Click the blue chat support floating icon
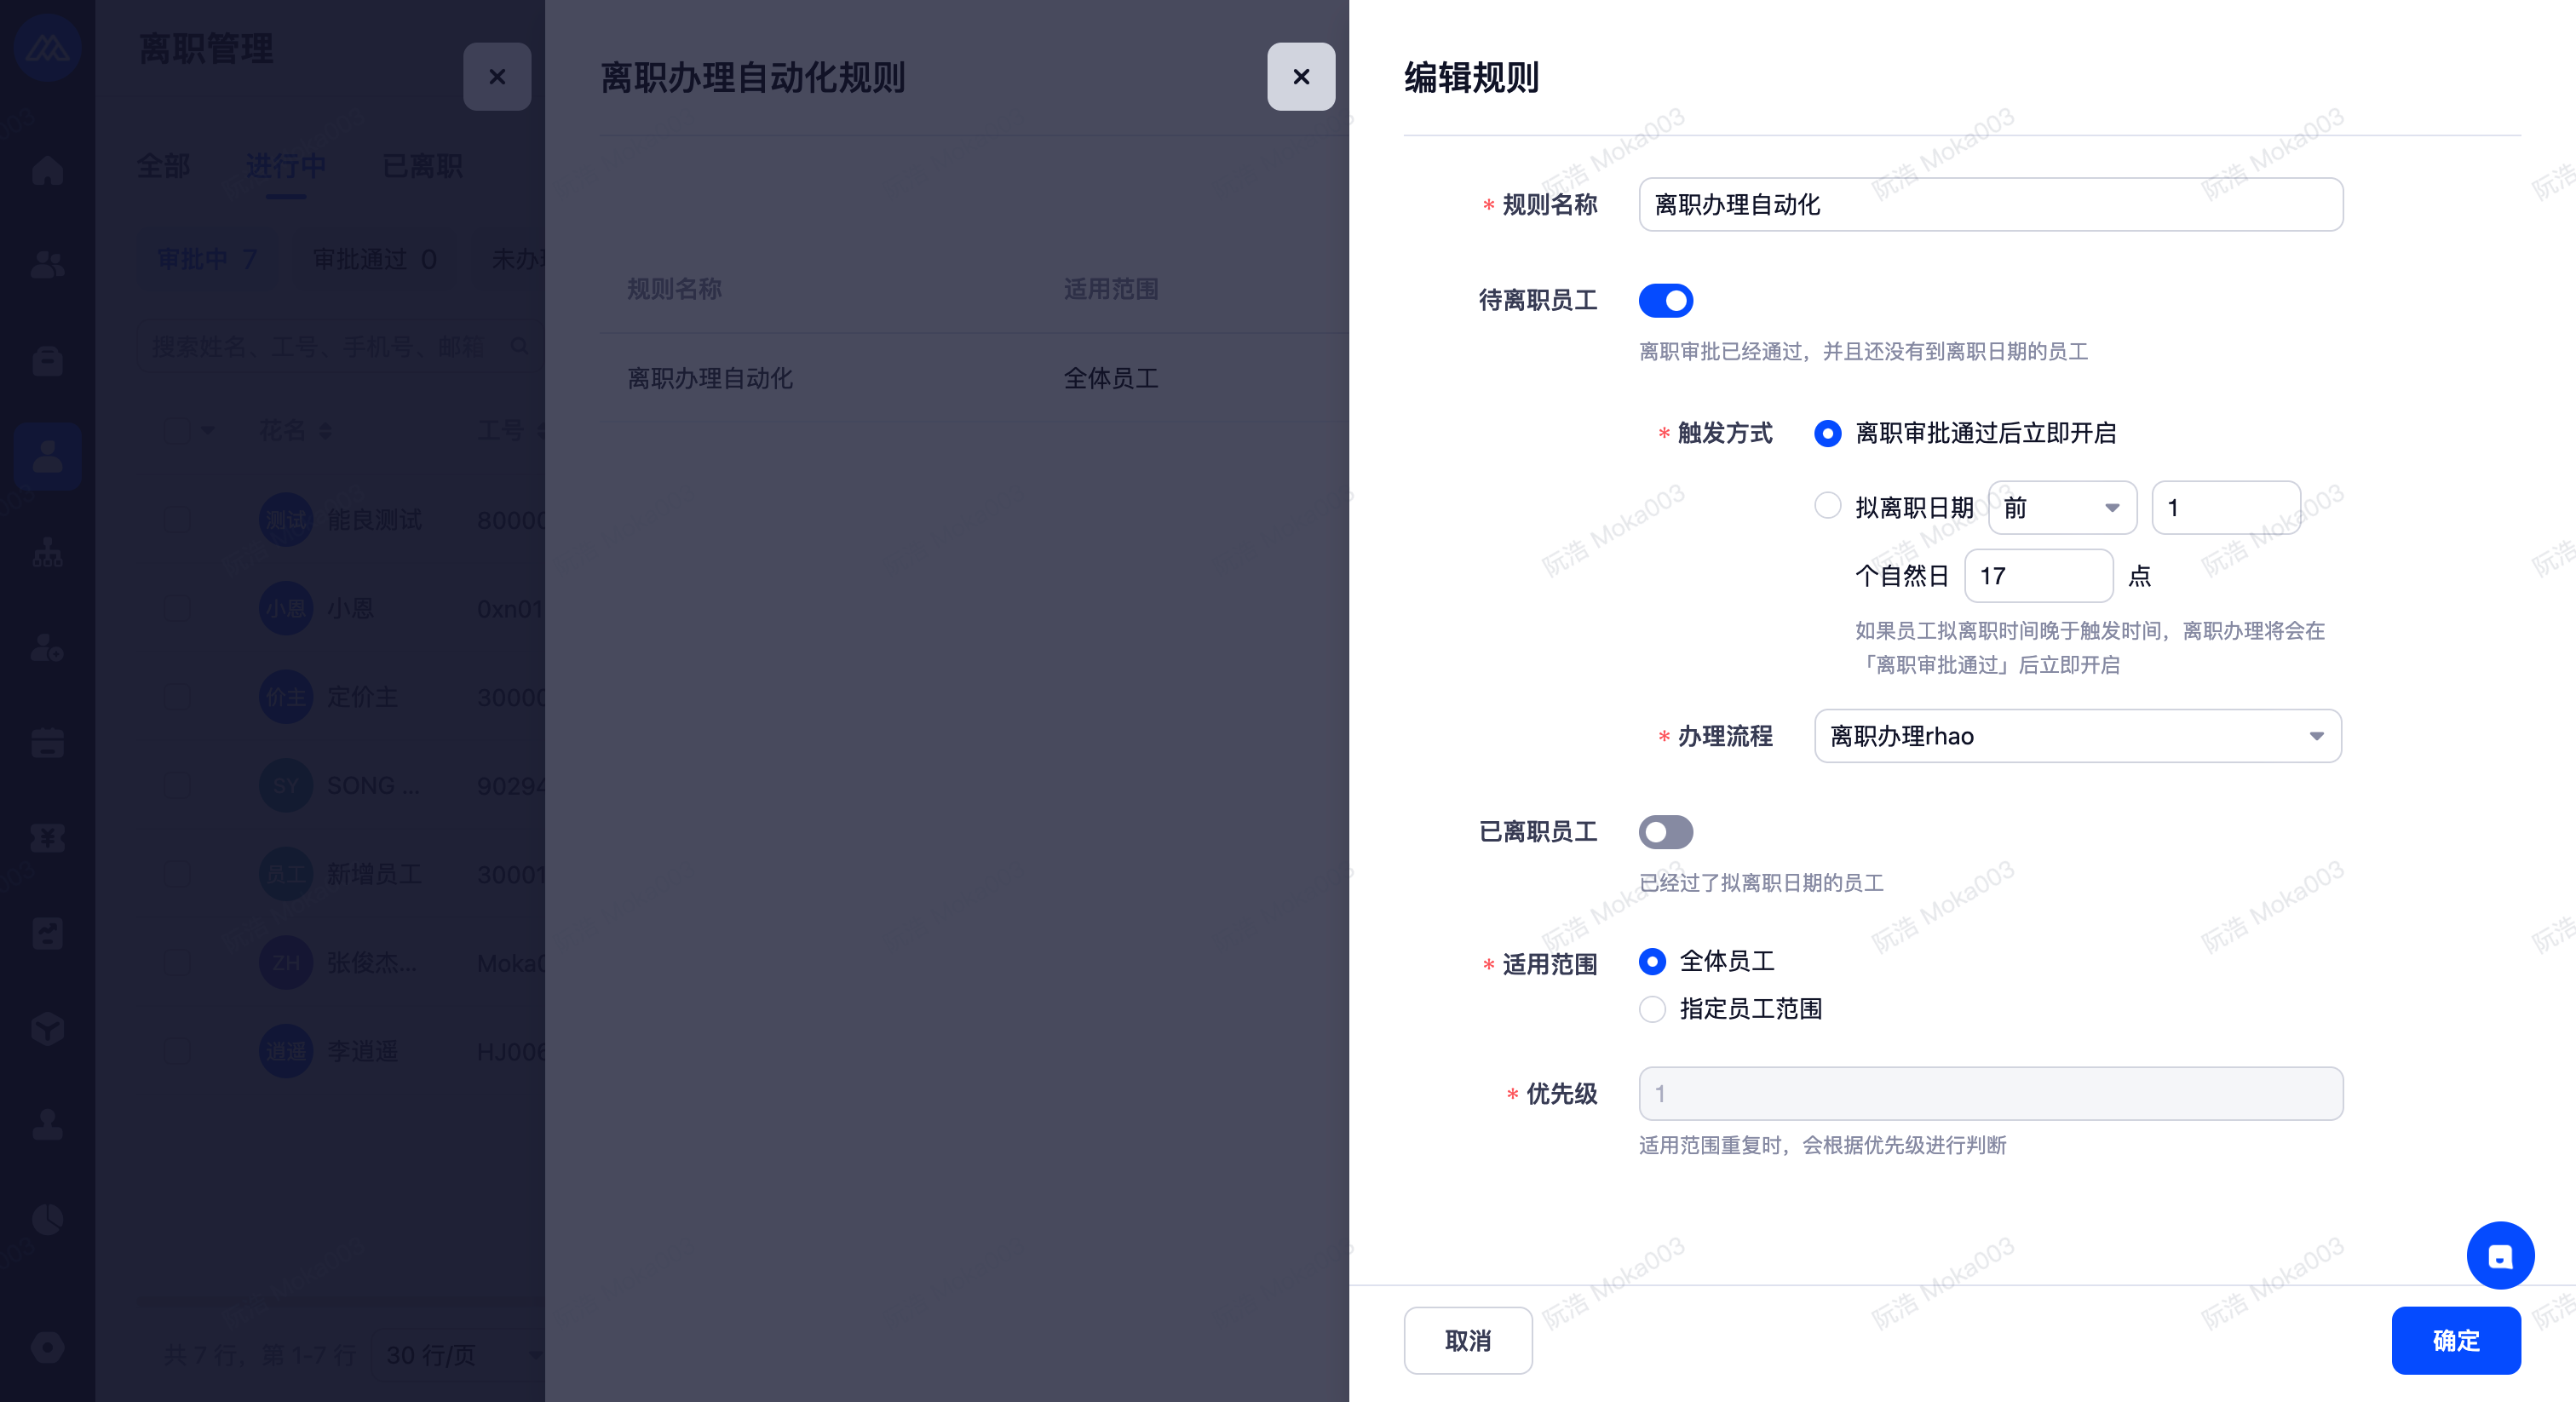This screenshot has width=2576, height=1402. 2499,1256
